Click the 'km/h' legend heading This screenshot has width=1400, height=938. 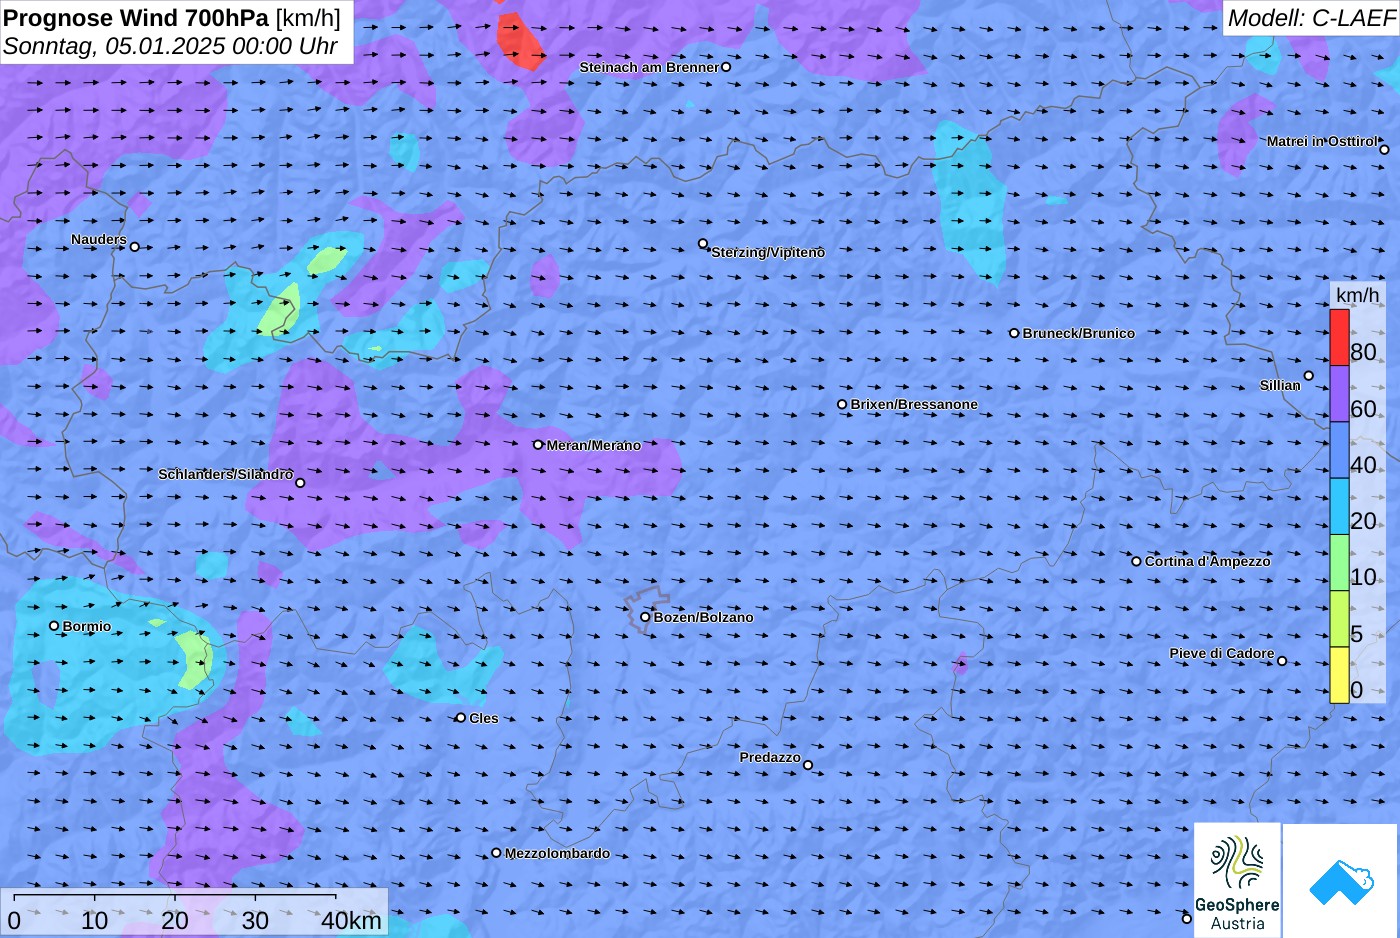(x=1358, y=295)
